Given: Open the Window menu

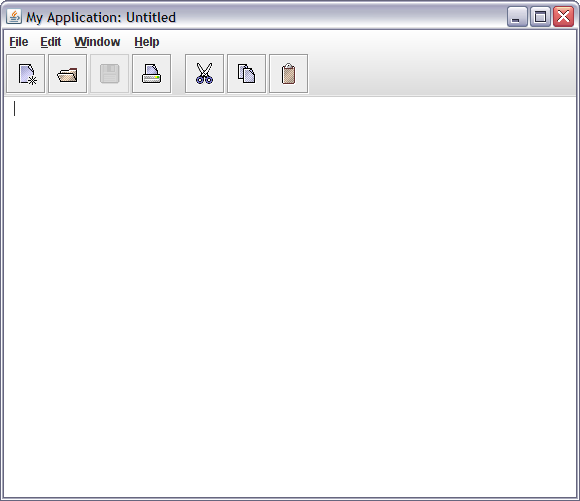Looking at the screenshot, I should click(x=97, y=42).
